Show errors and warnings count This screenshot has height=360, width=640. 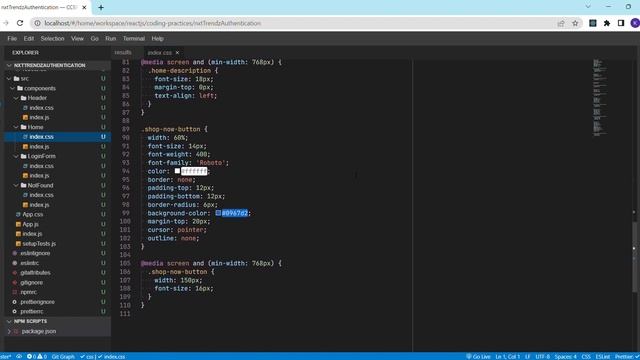point(37,357)
